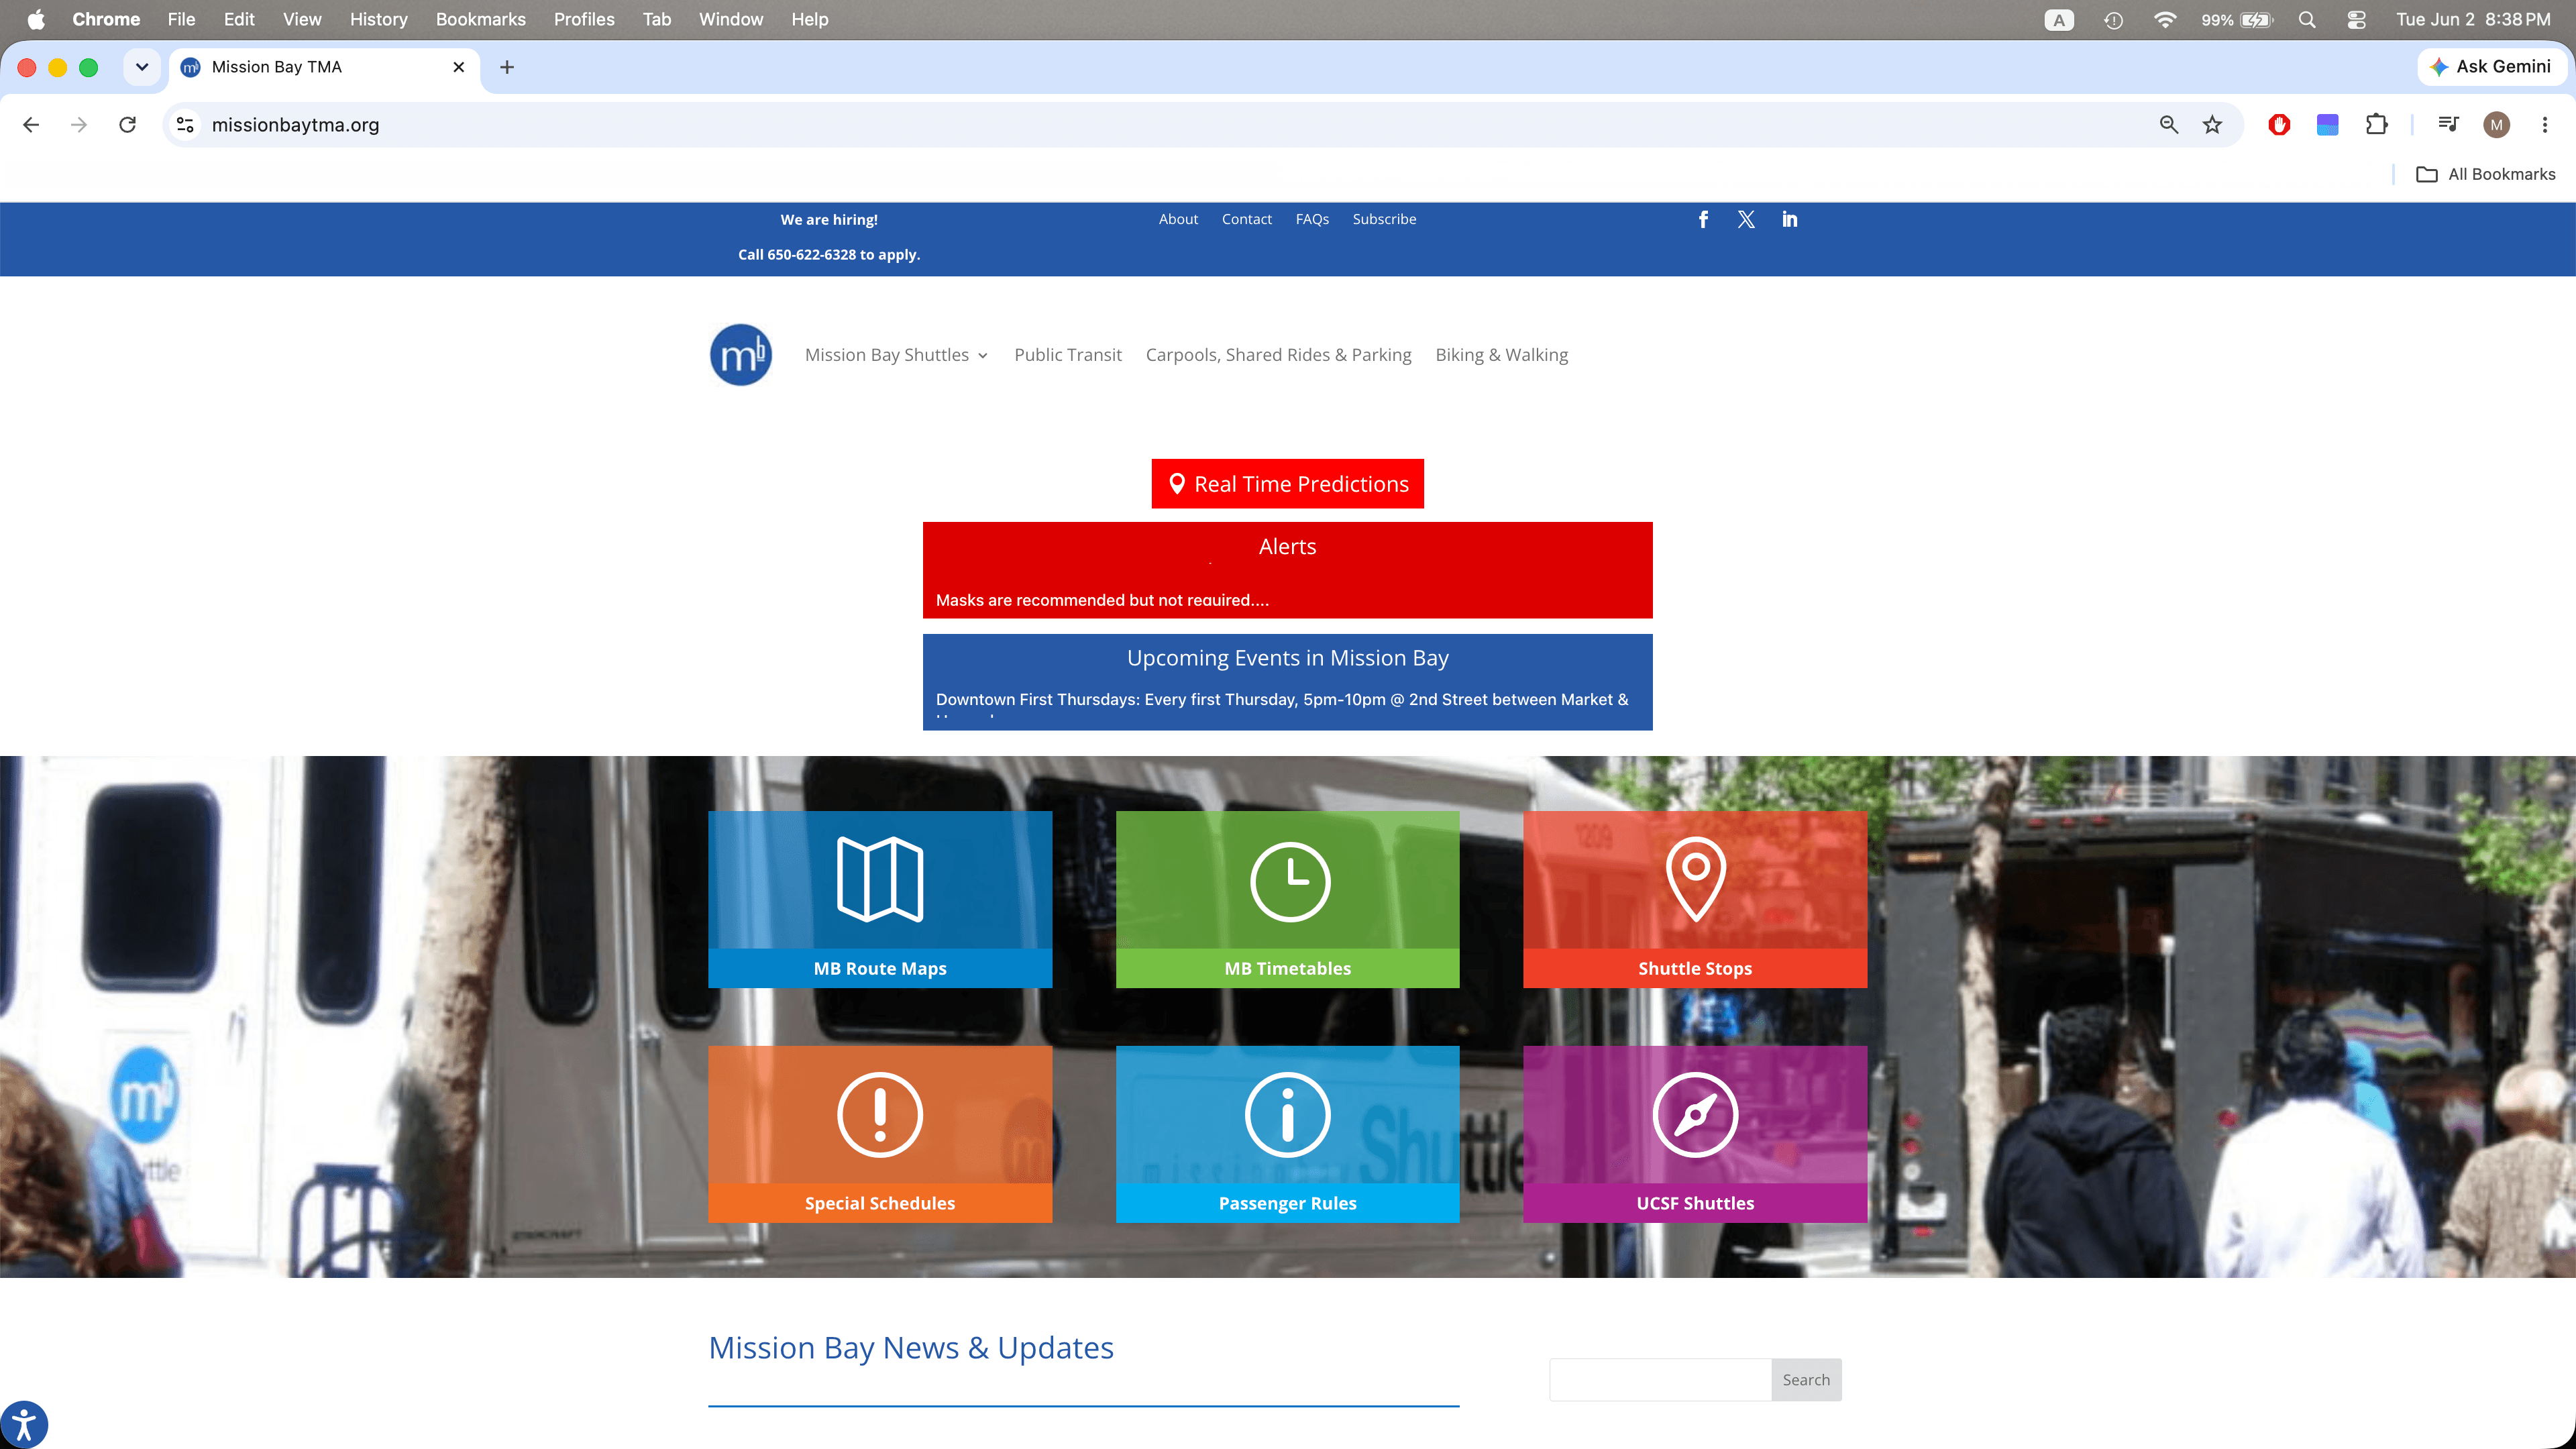Open the Public Transit nav link
The height and width of the screenshot is (1449, 2576).
tap(1068, 355)
